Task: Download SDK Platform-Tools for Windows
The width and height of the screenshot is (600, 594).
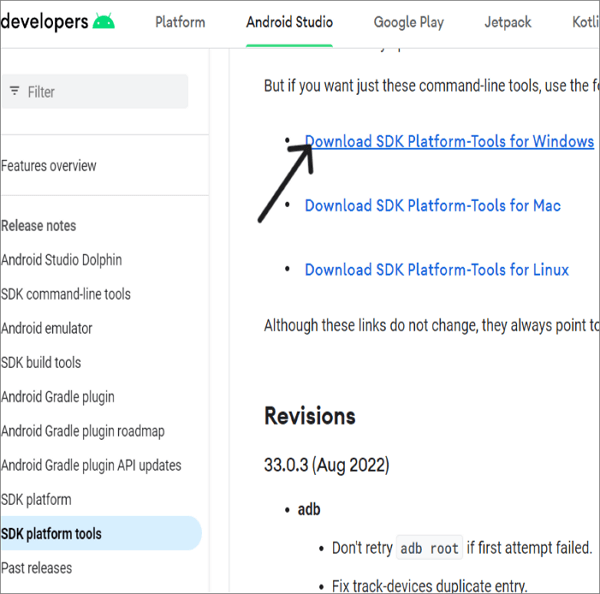Action: pyautogui.click(x=449, y=142)
